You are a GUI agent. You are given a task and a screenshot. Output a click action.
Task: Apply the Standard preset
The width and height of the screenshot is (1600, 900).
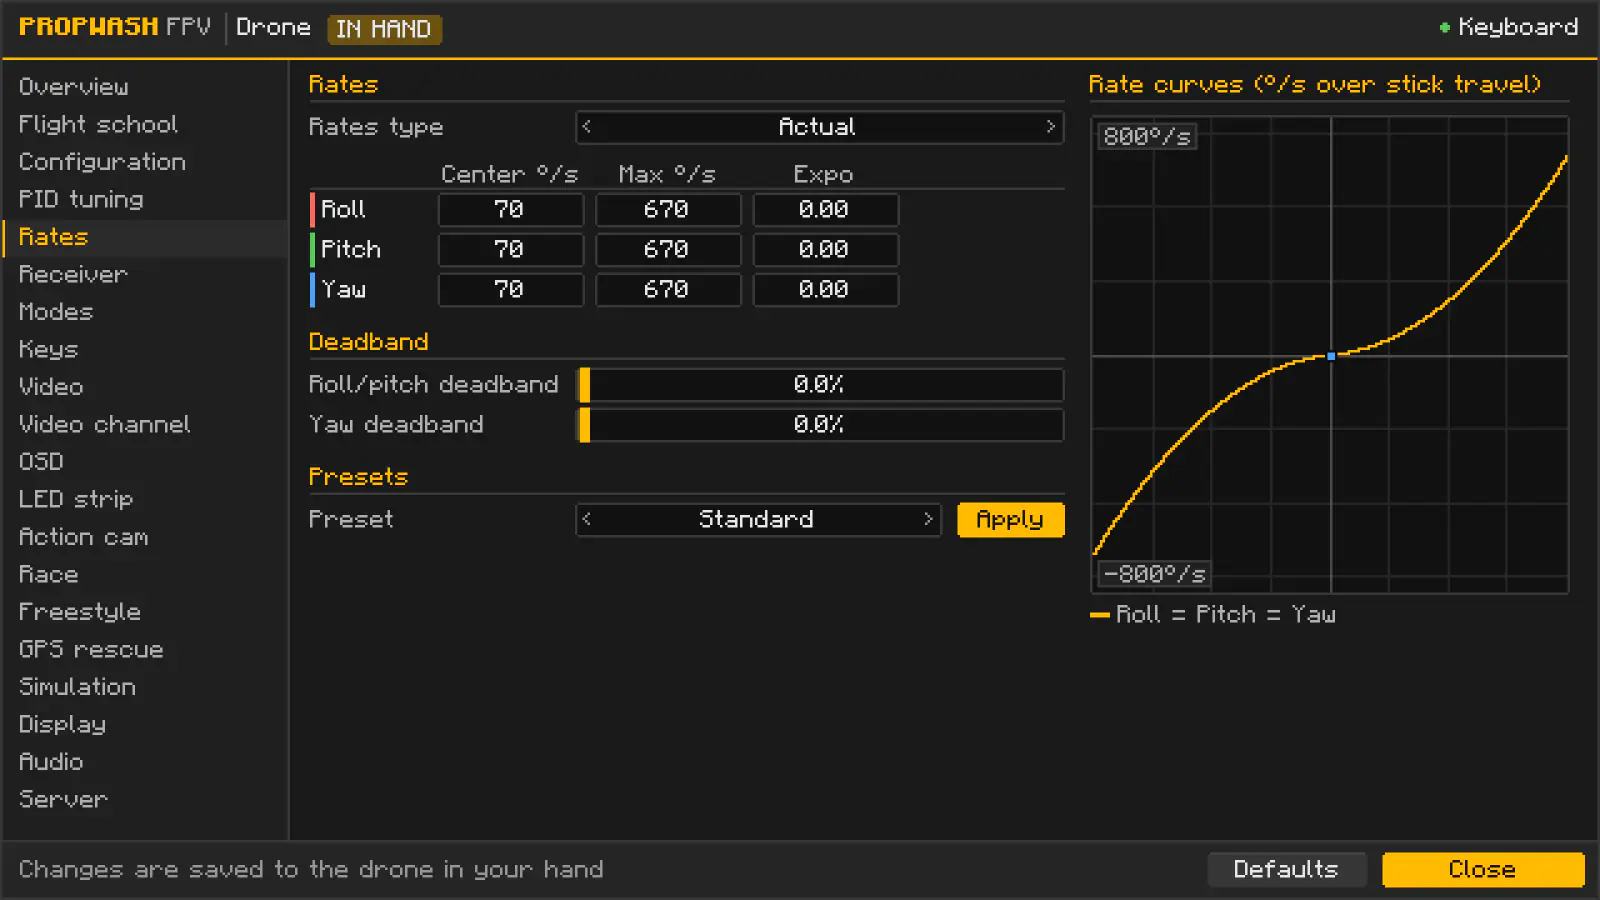pyautogui.click(x=1010, y=519)
